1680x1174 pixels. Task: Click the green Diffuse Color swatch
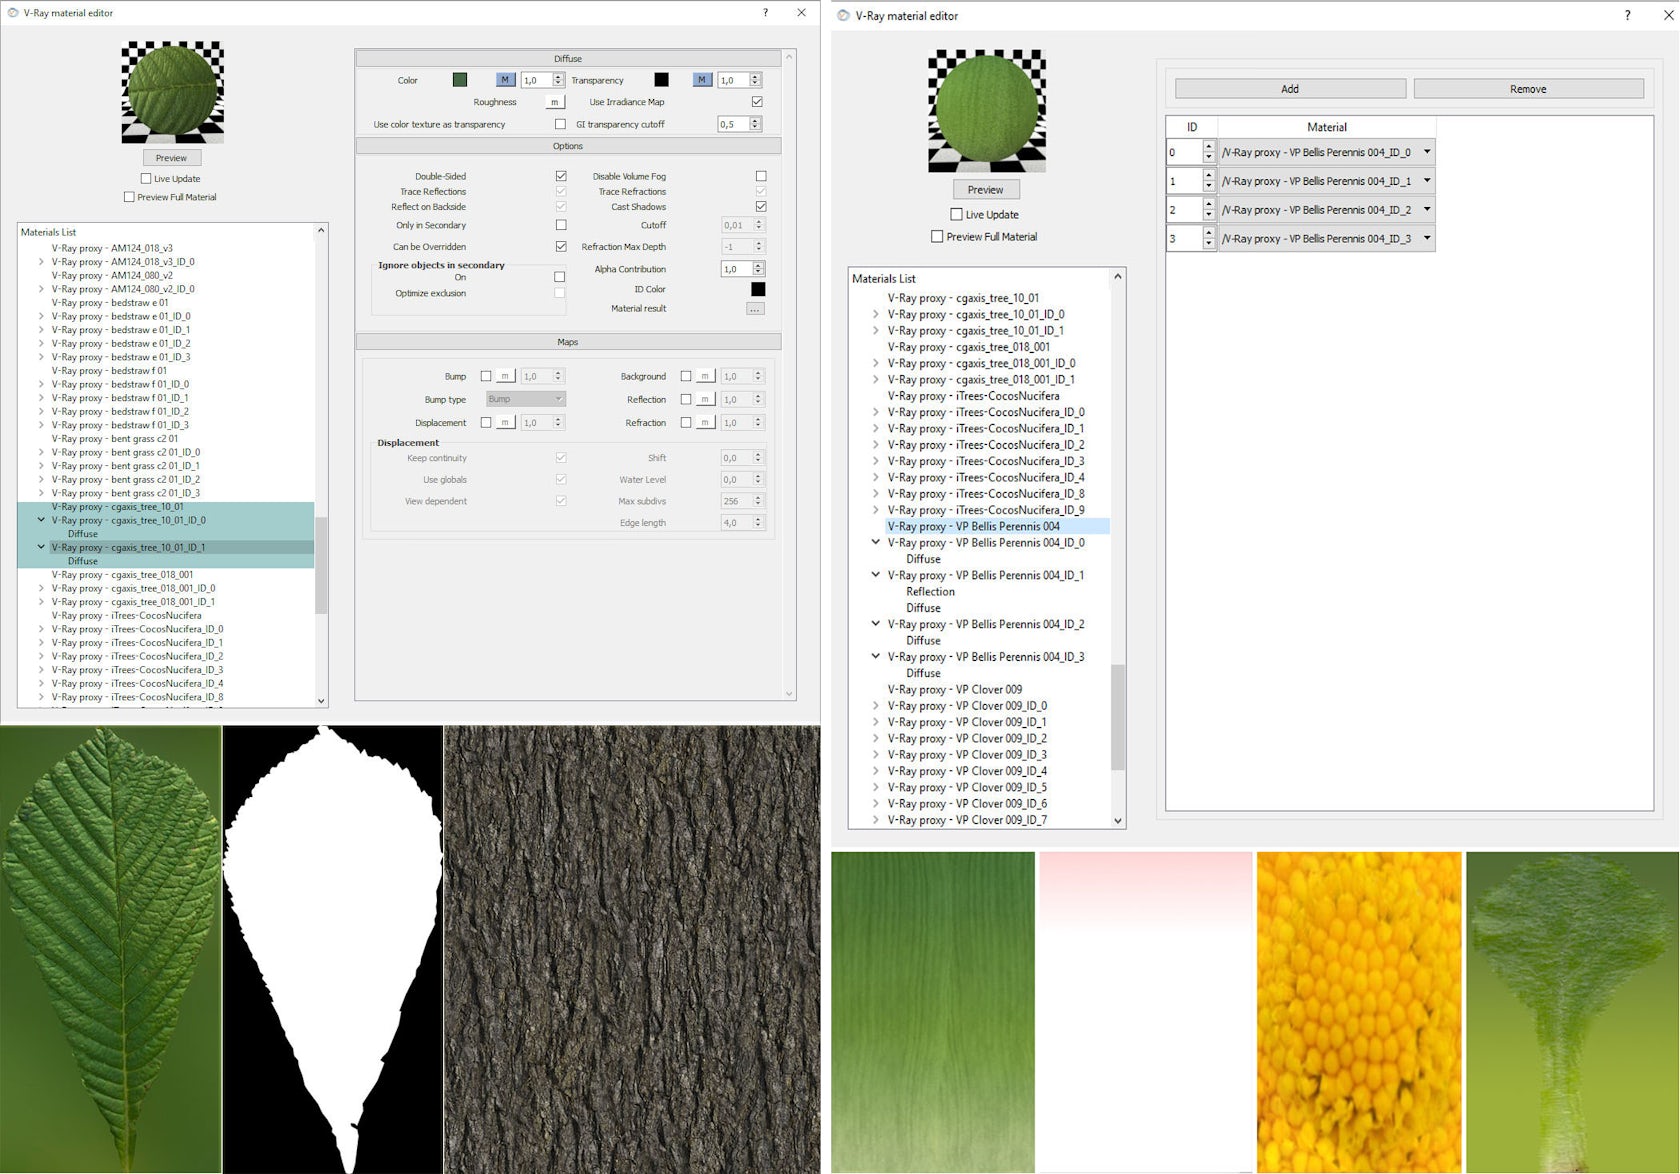tap(460, 80)
